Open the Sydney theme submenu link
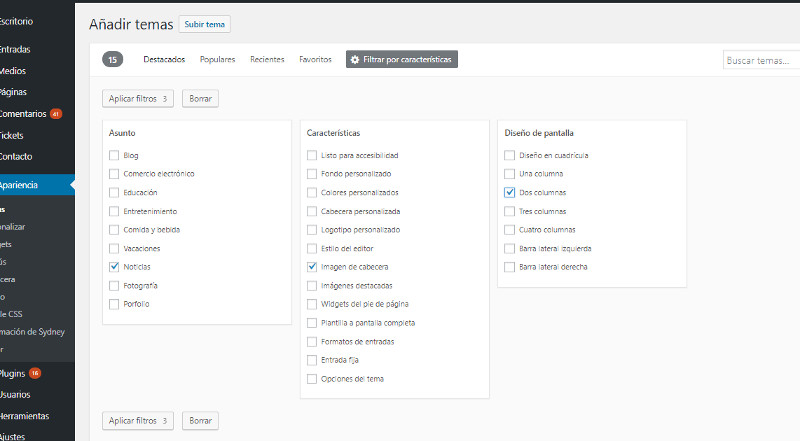Screen dimensions: 800x441 tap(33, 332)
